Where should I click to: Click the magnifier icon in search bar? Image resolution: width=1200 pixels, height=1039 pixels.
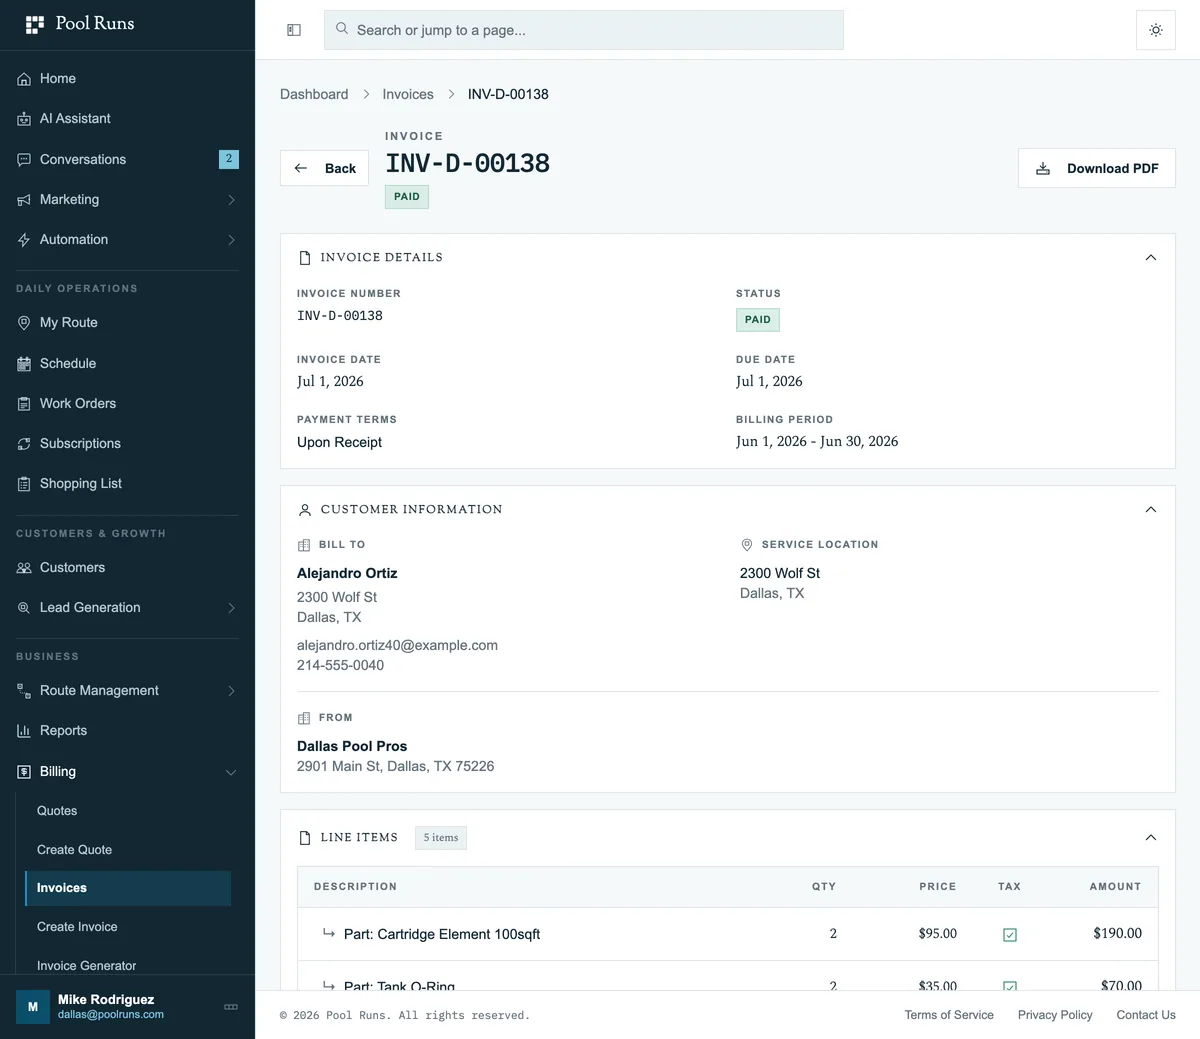tap(342, 29)
